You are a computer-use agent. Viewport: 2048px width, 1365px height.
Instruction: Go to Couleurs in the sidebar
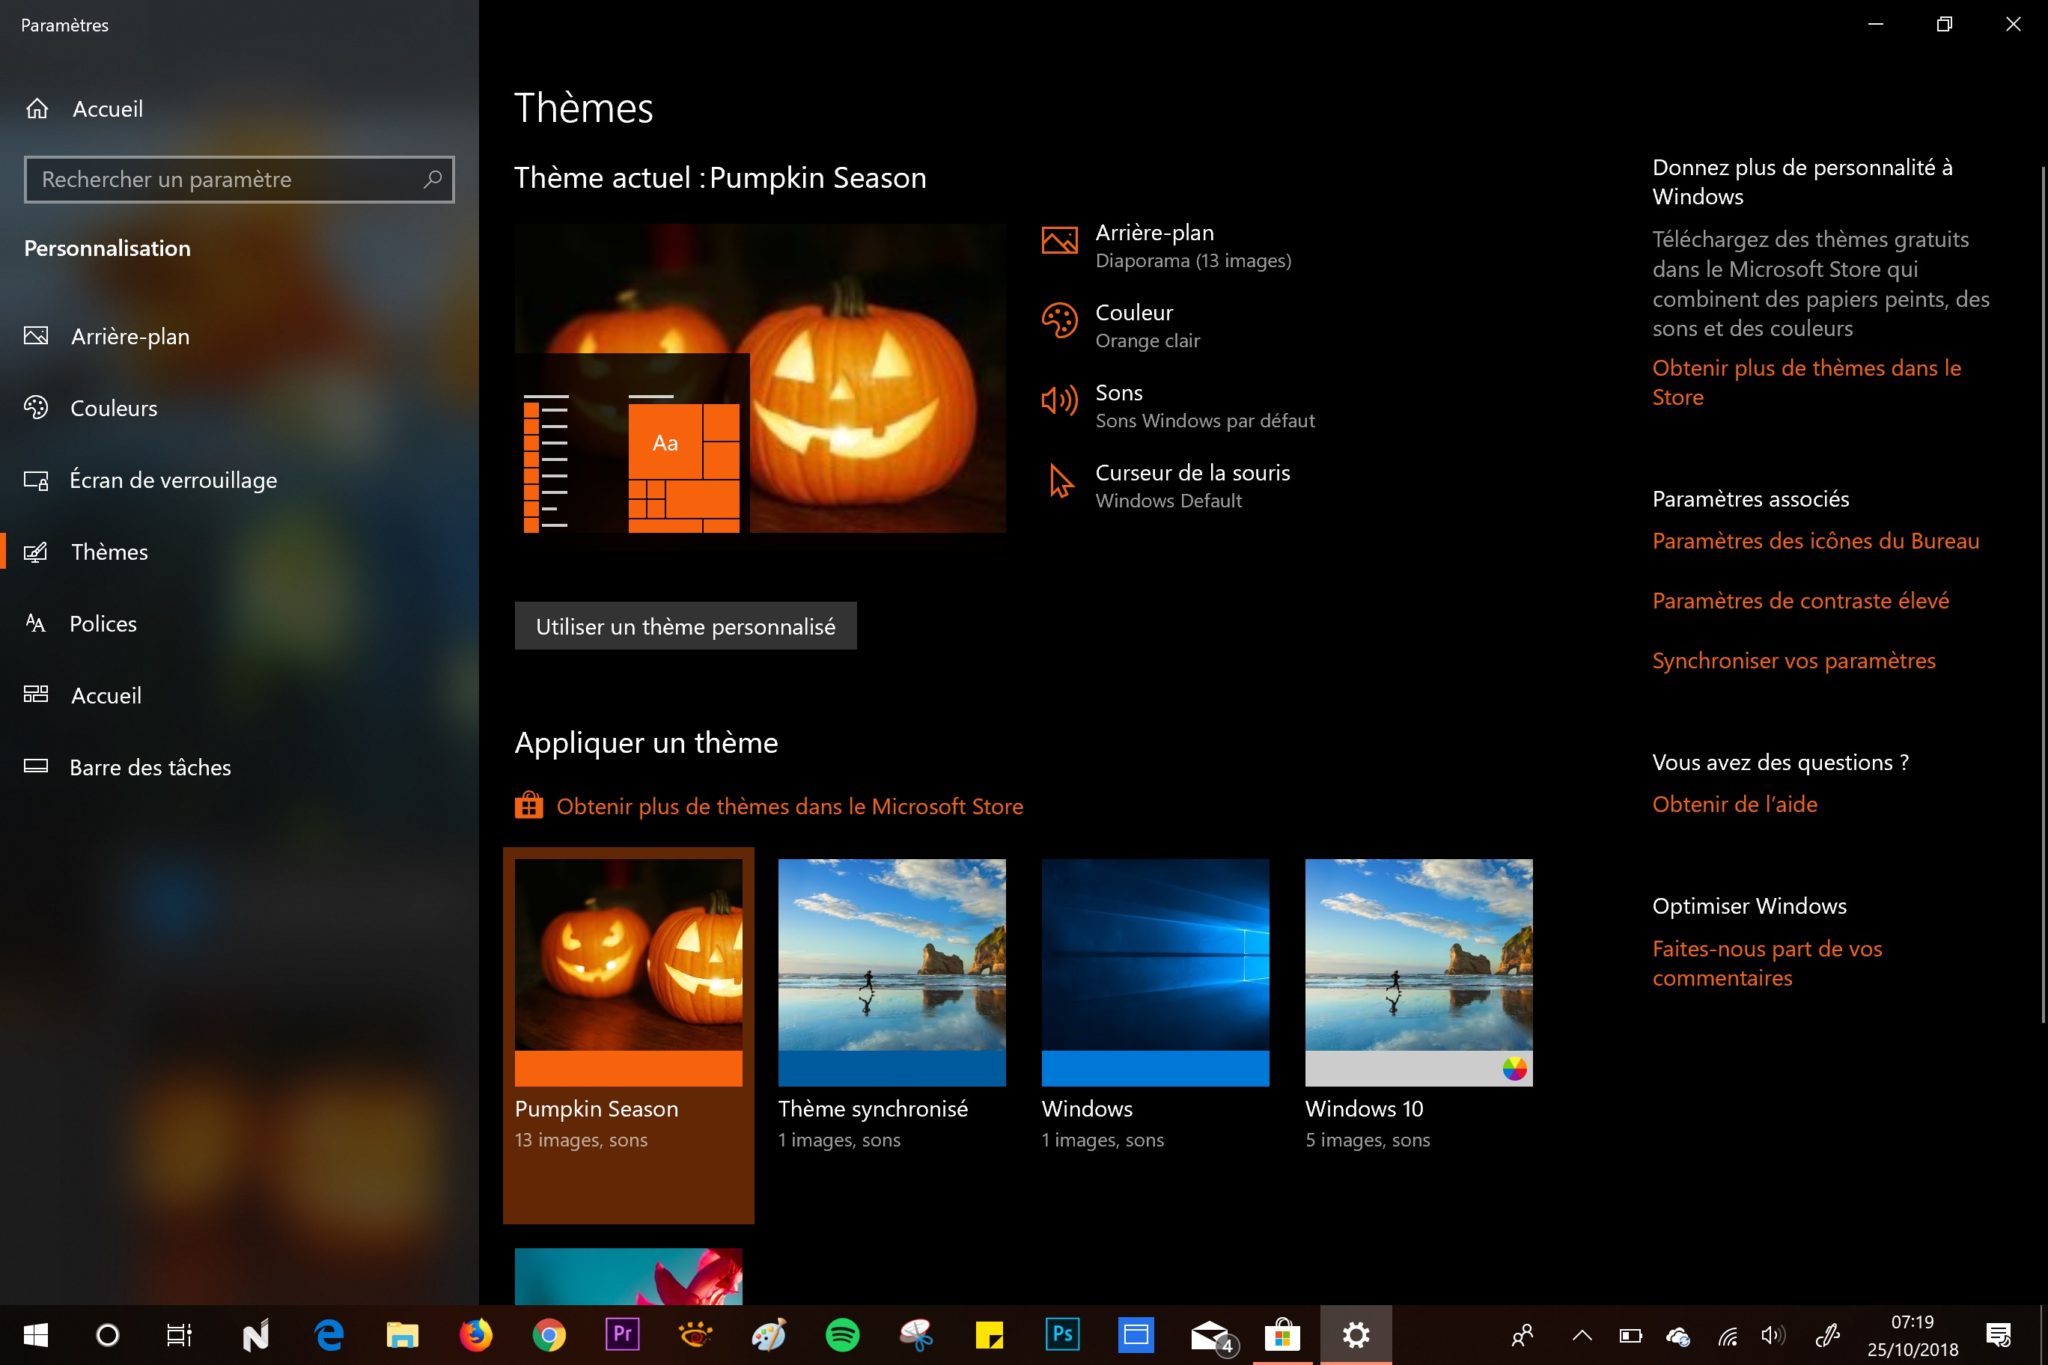point(91,408)
